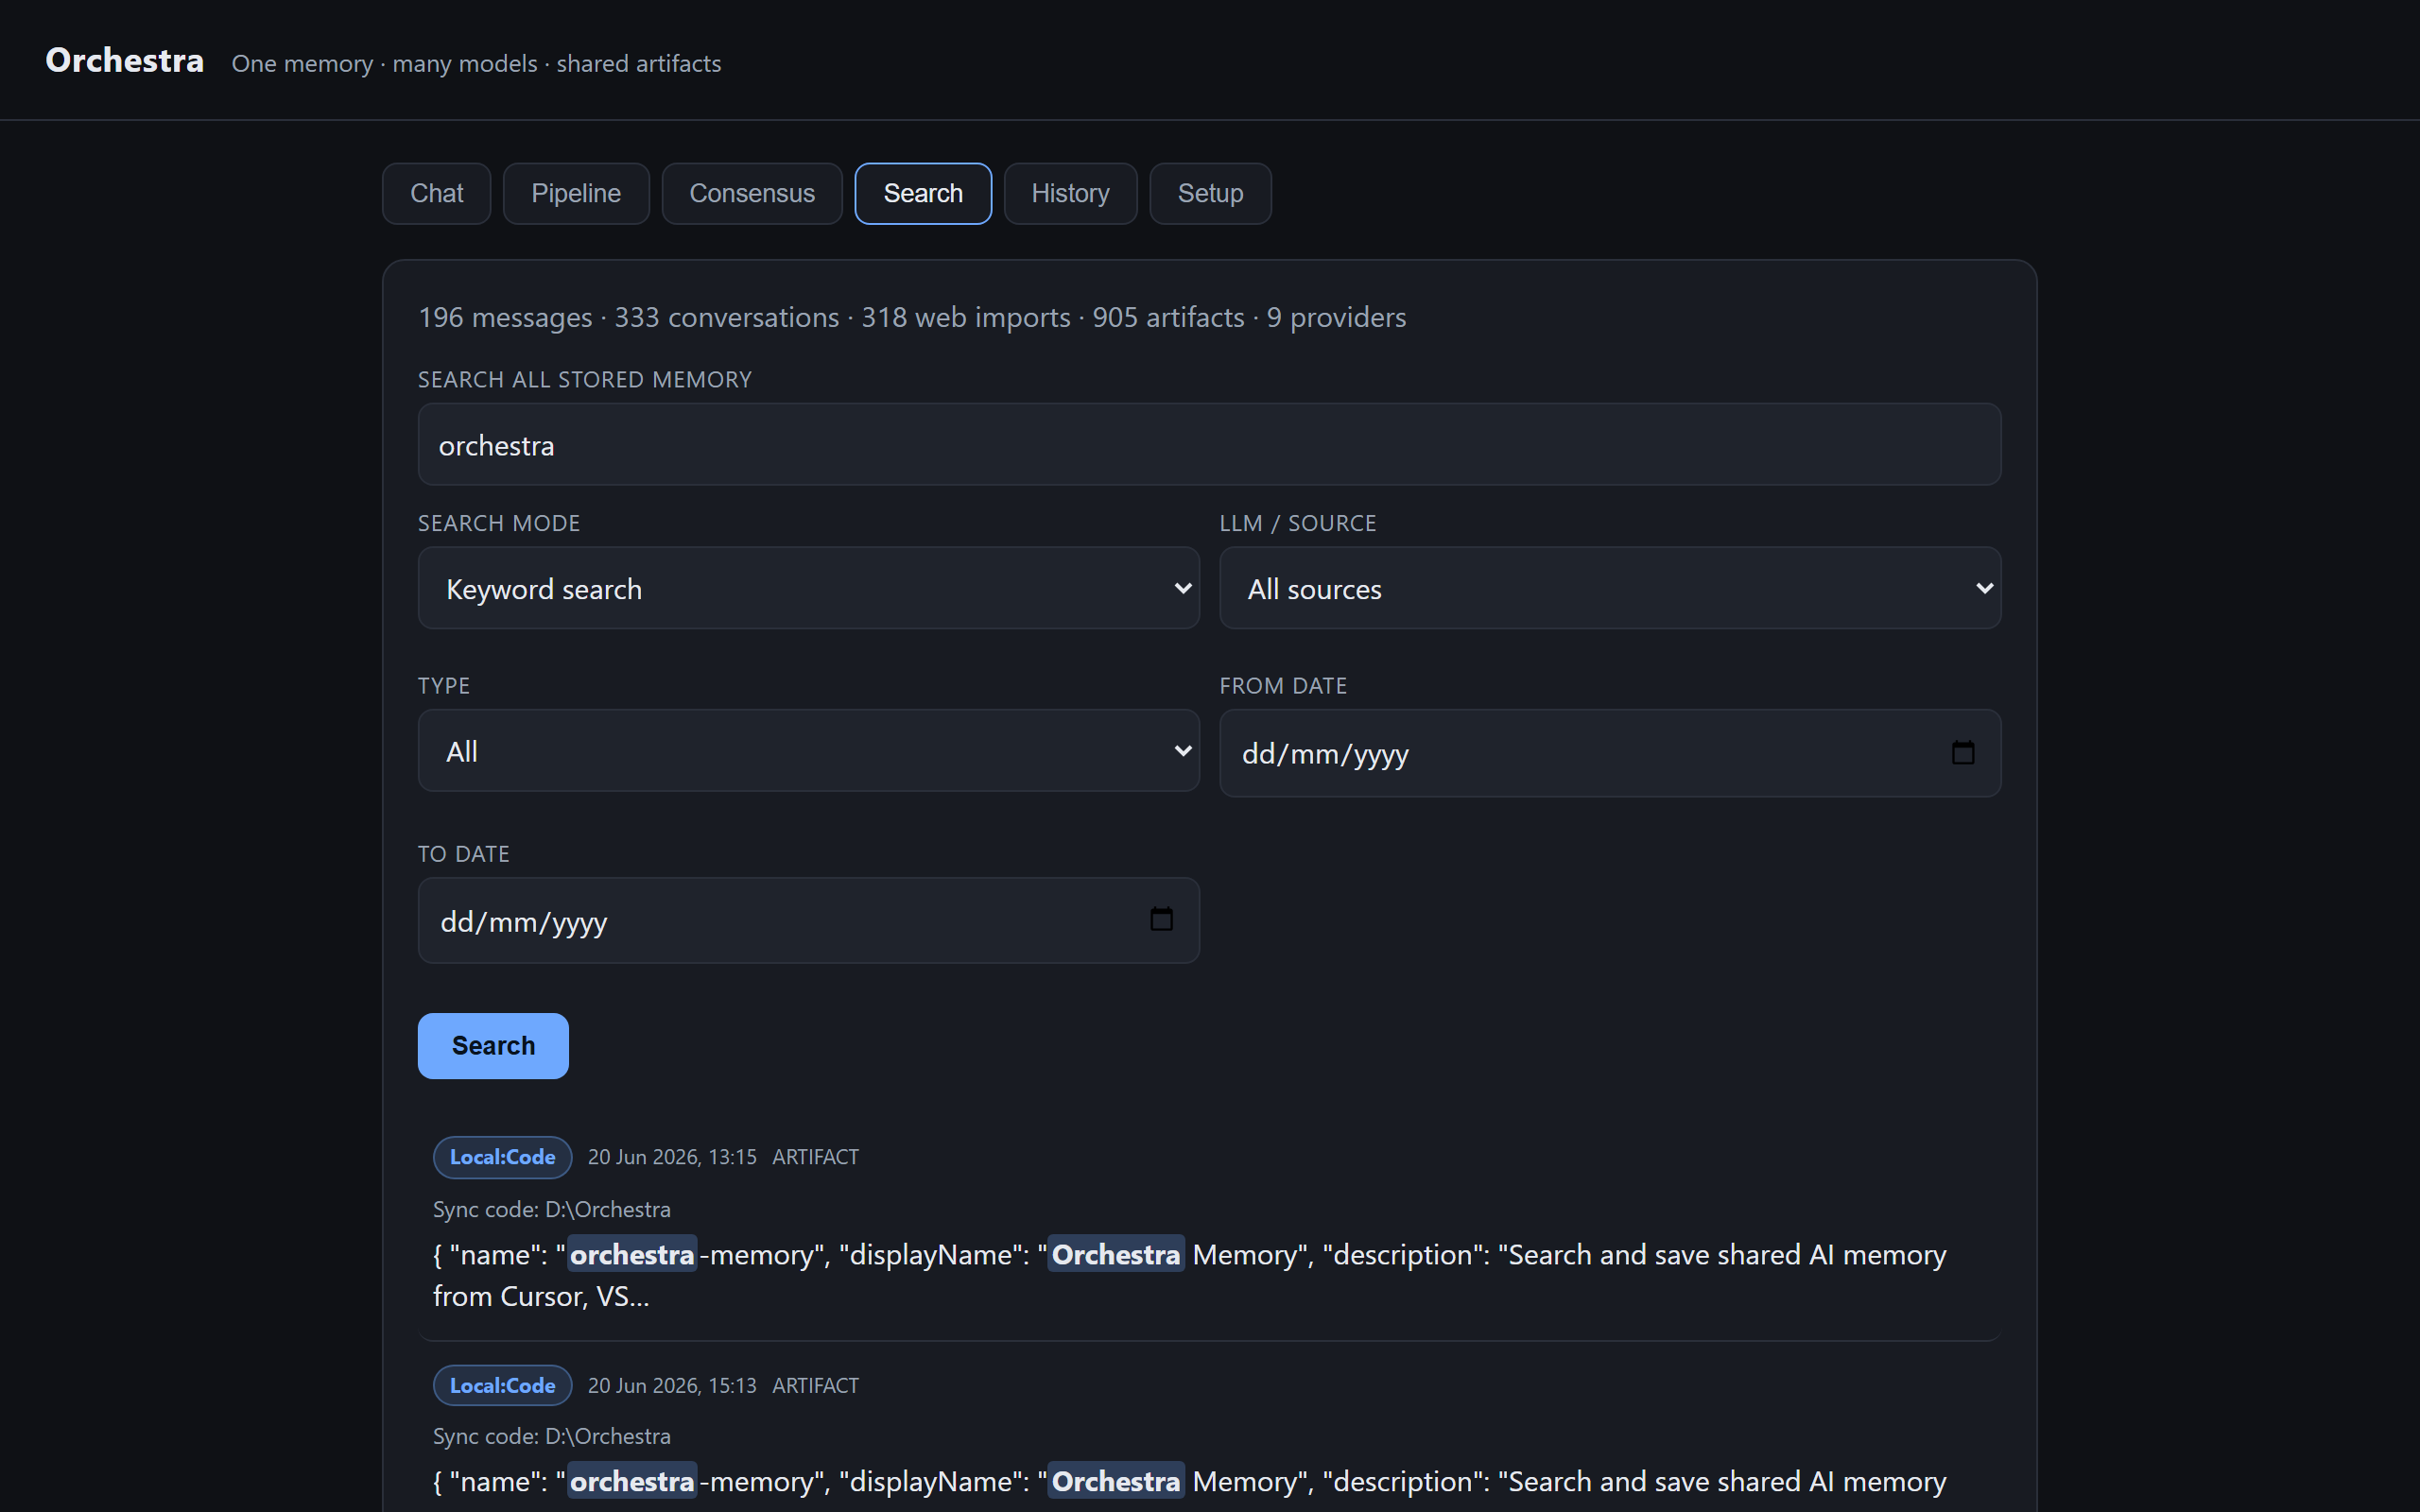Switch to the Pipeline tab
The width and height of the screenshot is (2420, 1512).
tap(576, 193)
